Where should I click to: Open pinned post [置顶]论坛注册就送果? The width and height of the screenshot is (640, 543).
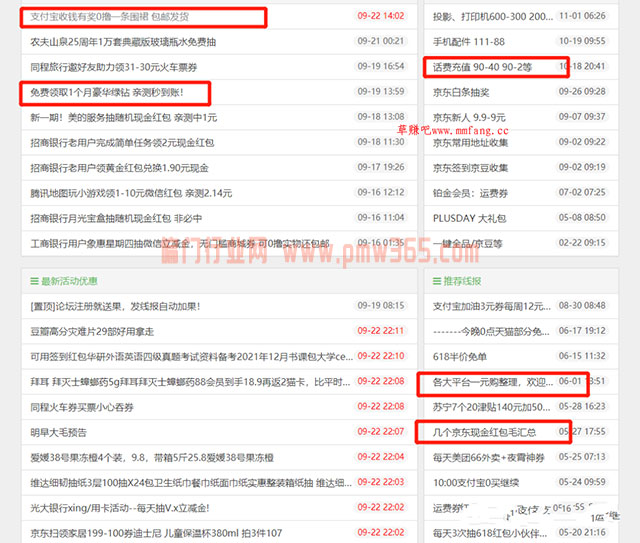pyautogui.click(x=115, y=307)
